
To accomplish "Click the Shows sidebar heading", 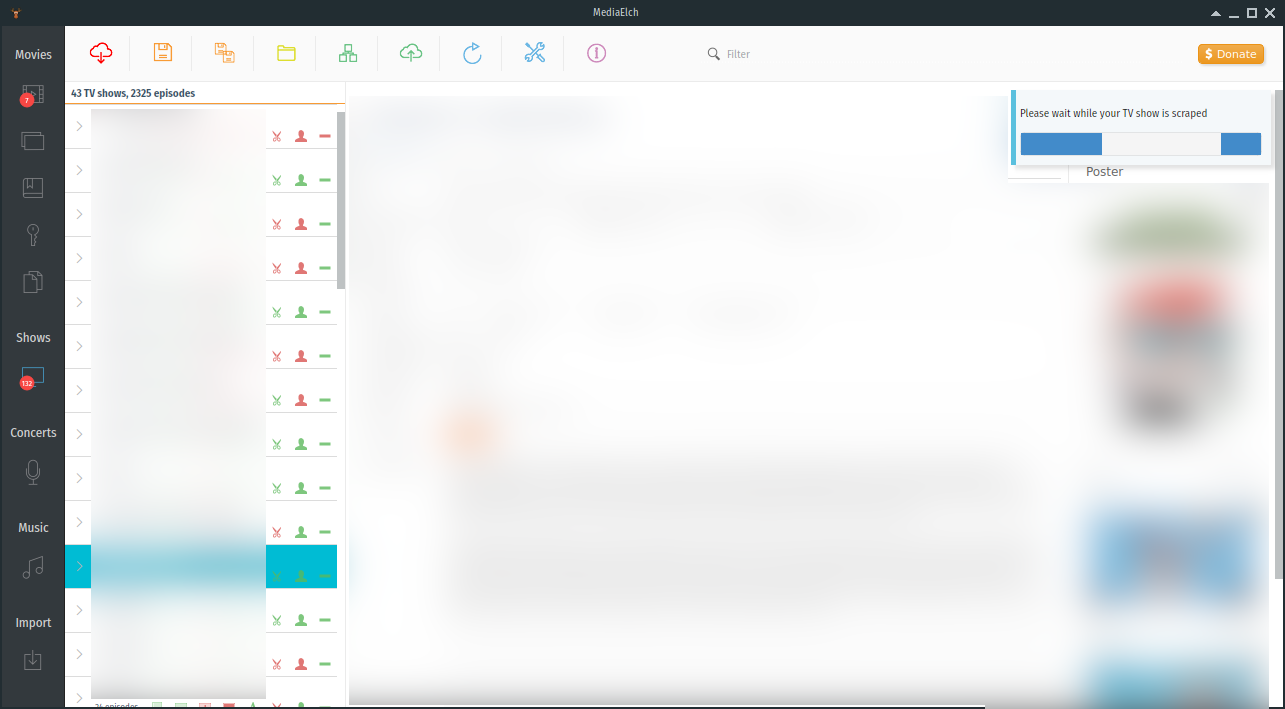I will click(x=33, y=338).
